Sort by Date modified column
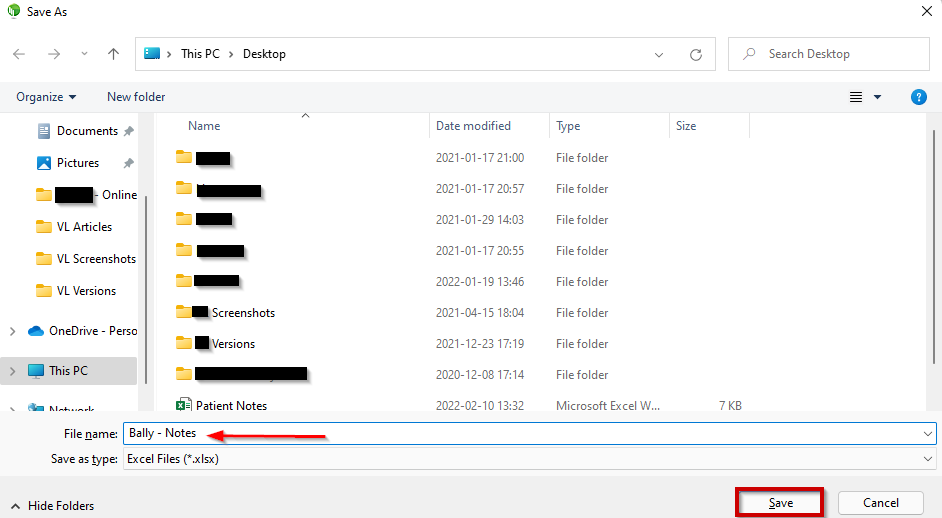This screenshot has width=942, height=518. 473,126
